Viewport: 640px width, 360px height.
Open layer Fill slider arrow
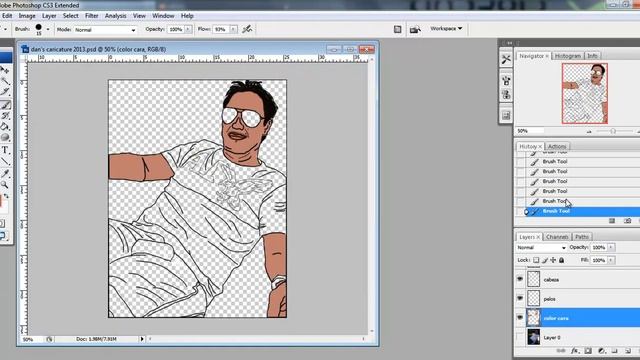point(611,260)
